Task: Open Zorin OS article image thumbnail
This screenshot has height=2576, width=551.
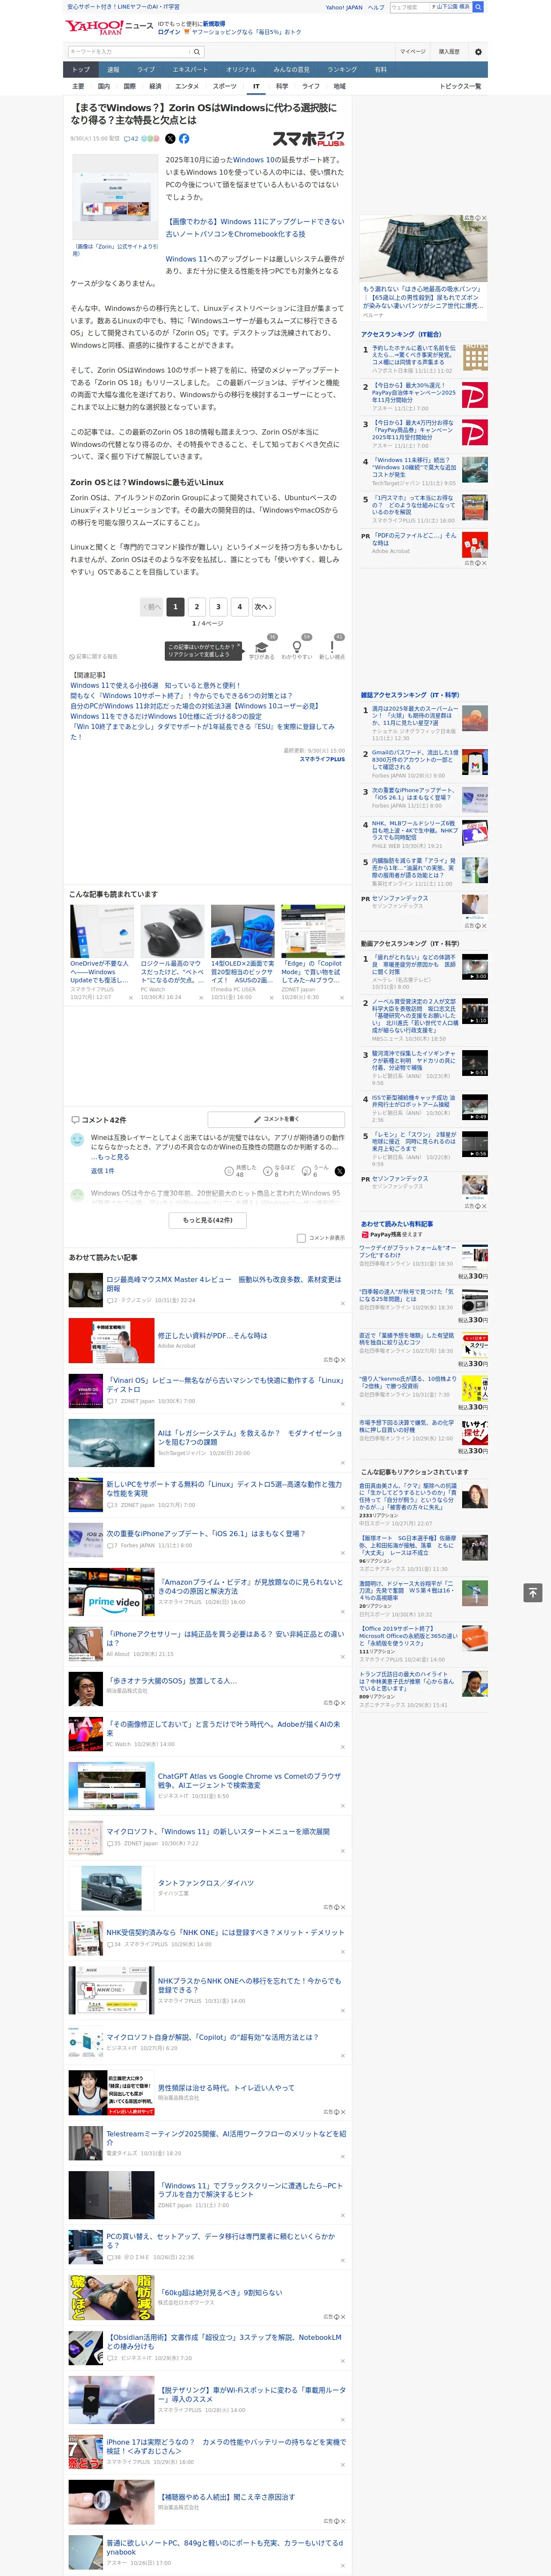Action: coord(115,198)
